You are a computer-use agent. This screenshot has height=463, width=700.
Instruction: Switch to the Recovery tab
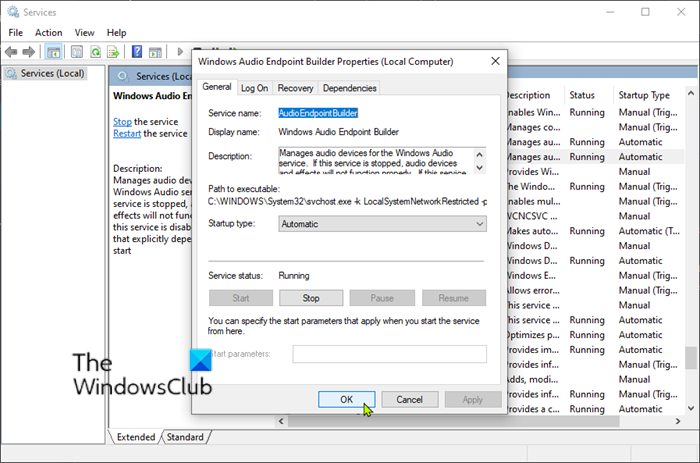(x=296, y=88)
